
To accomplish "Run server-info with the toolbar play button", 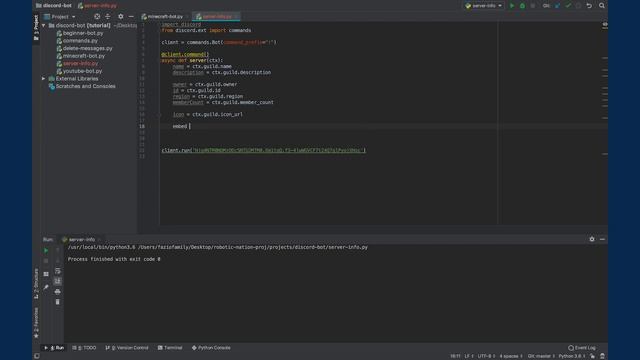I will (x=512, y=6).
